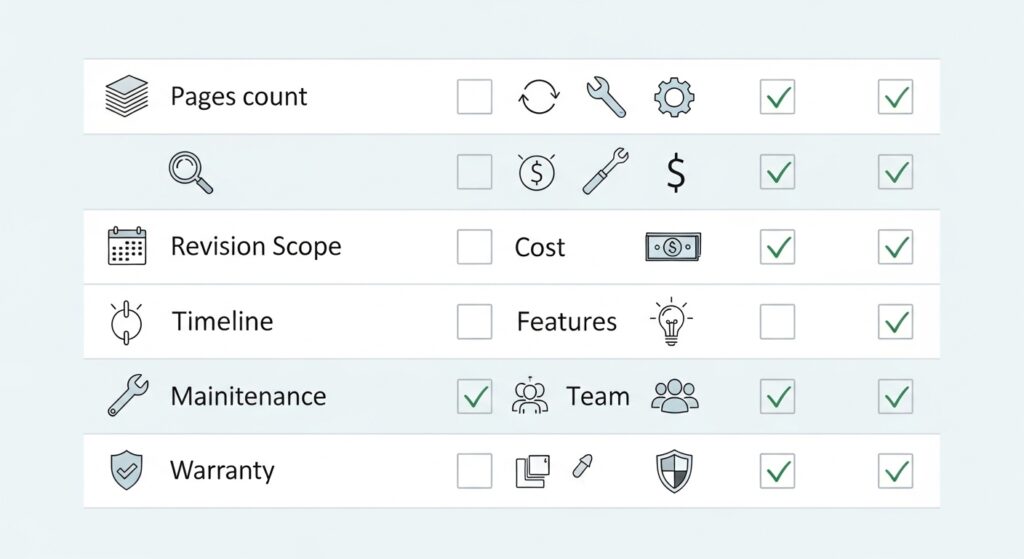Select the eyedropper icon in the Warranty row
Screen dimensions: 1024x559
(x=583, y=466)
